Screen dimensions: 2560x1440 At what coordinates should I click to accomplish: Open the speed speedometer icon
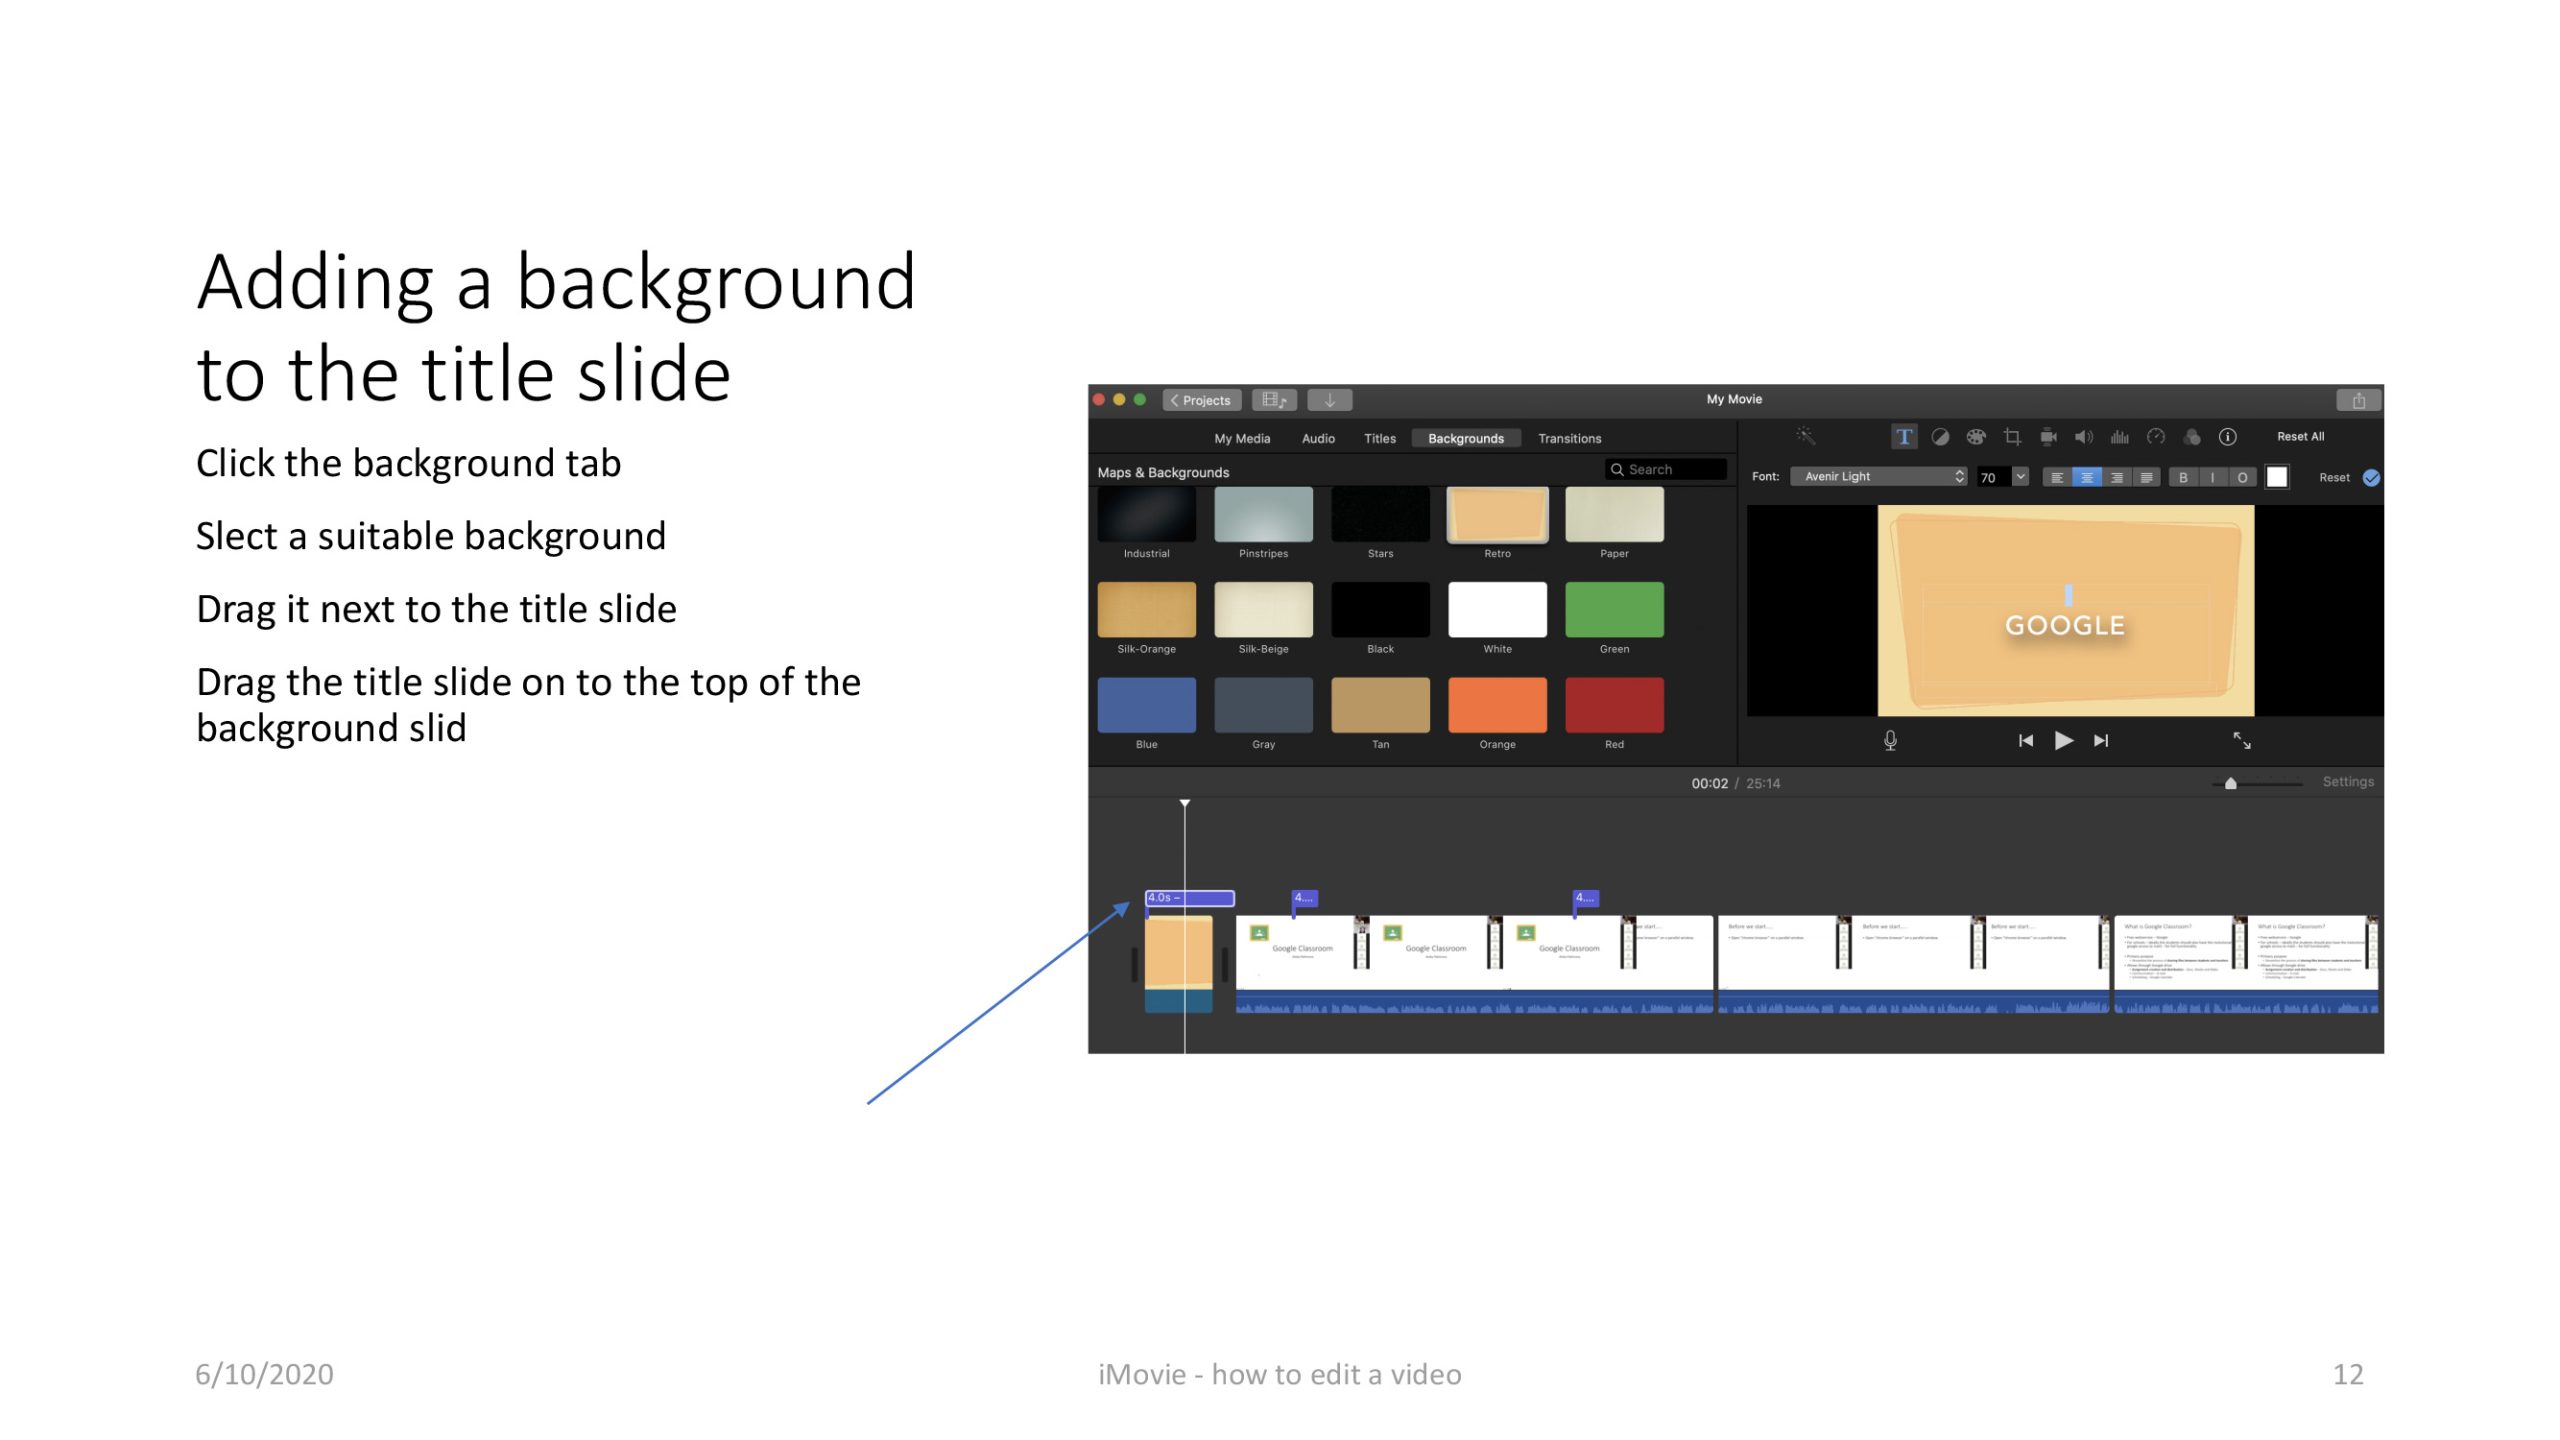click(2156, 437)
